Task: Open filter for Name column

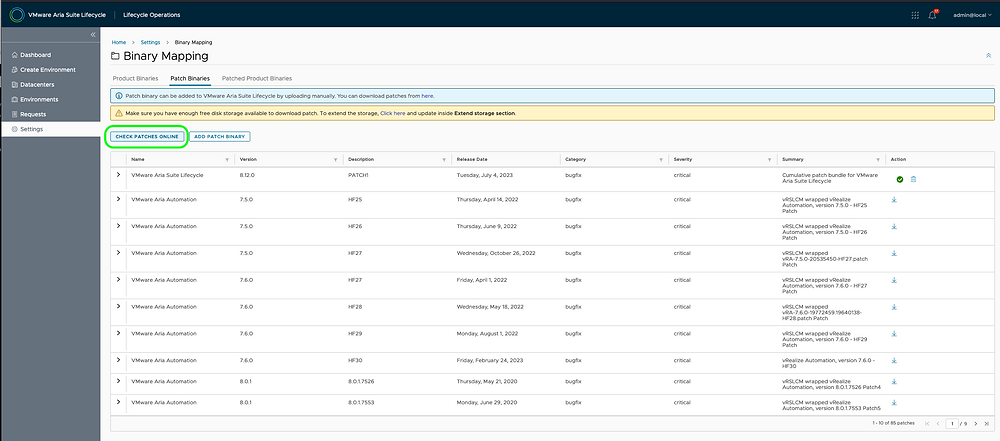Action: (227, 160)
